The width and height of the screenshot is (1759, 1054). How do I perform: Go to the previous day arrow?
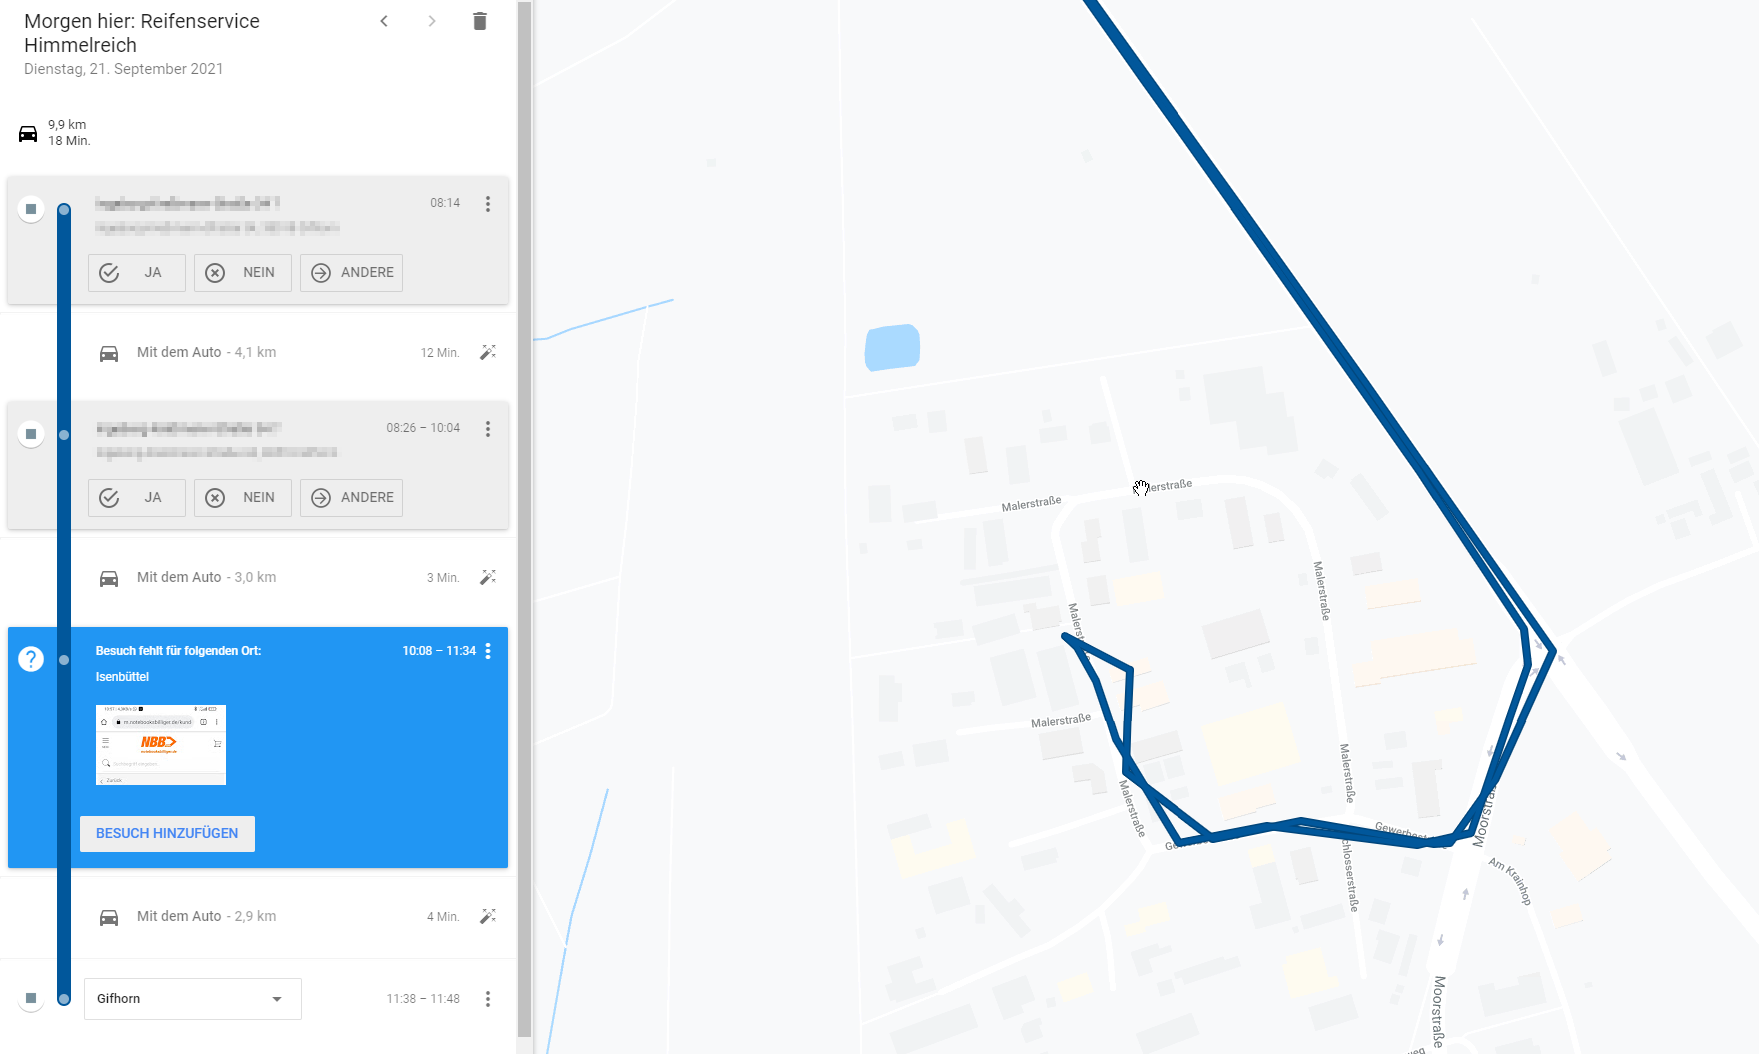pyautogui.click(x=384, y=21)
